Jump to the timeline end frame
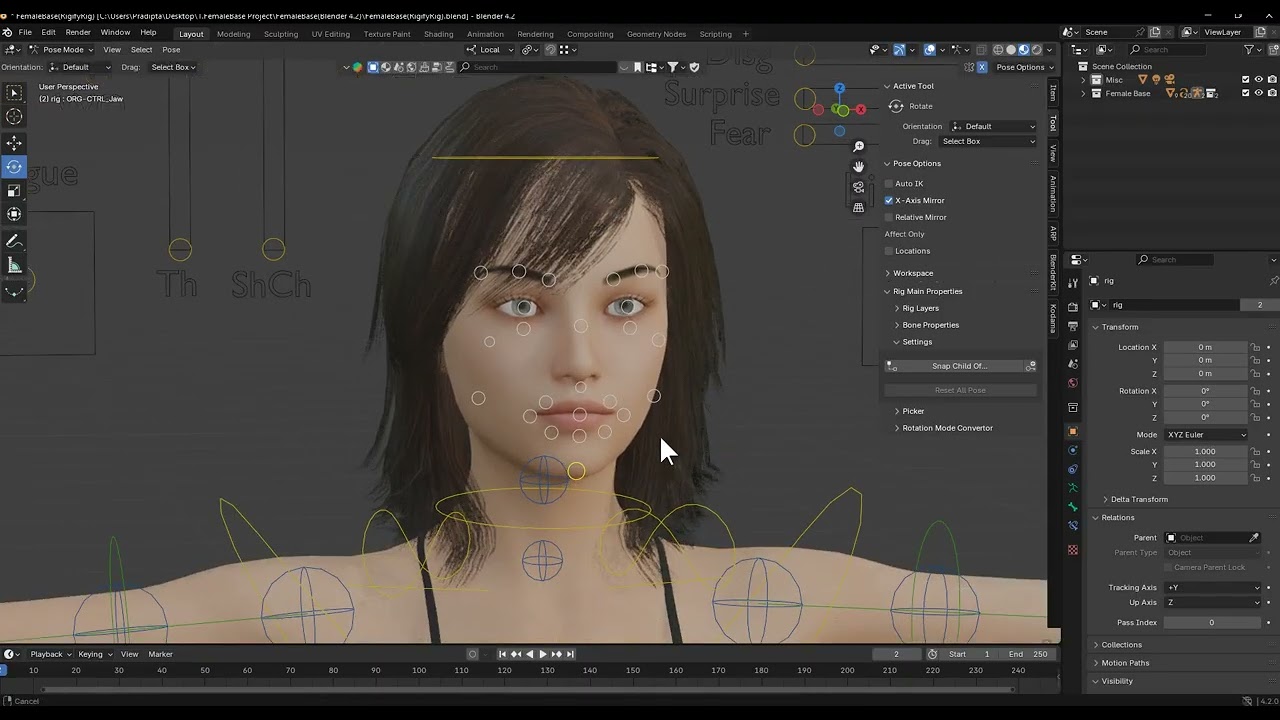The width and height of the screenshot is (1280, 720). (570, 654)
